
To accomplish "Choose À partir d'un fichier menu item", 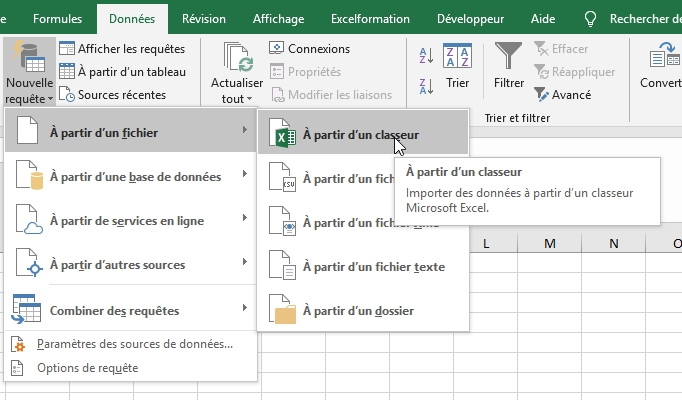I will click(x=130, y=130).
